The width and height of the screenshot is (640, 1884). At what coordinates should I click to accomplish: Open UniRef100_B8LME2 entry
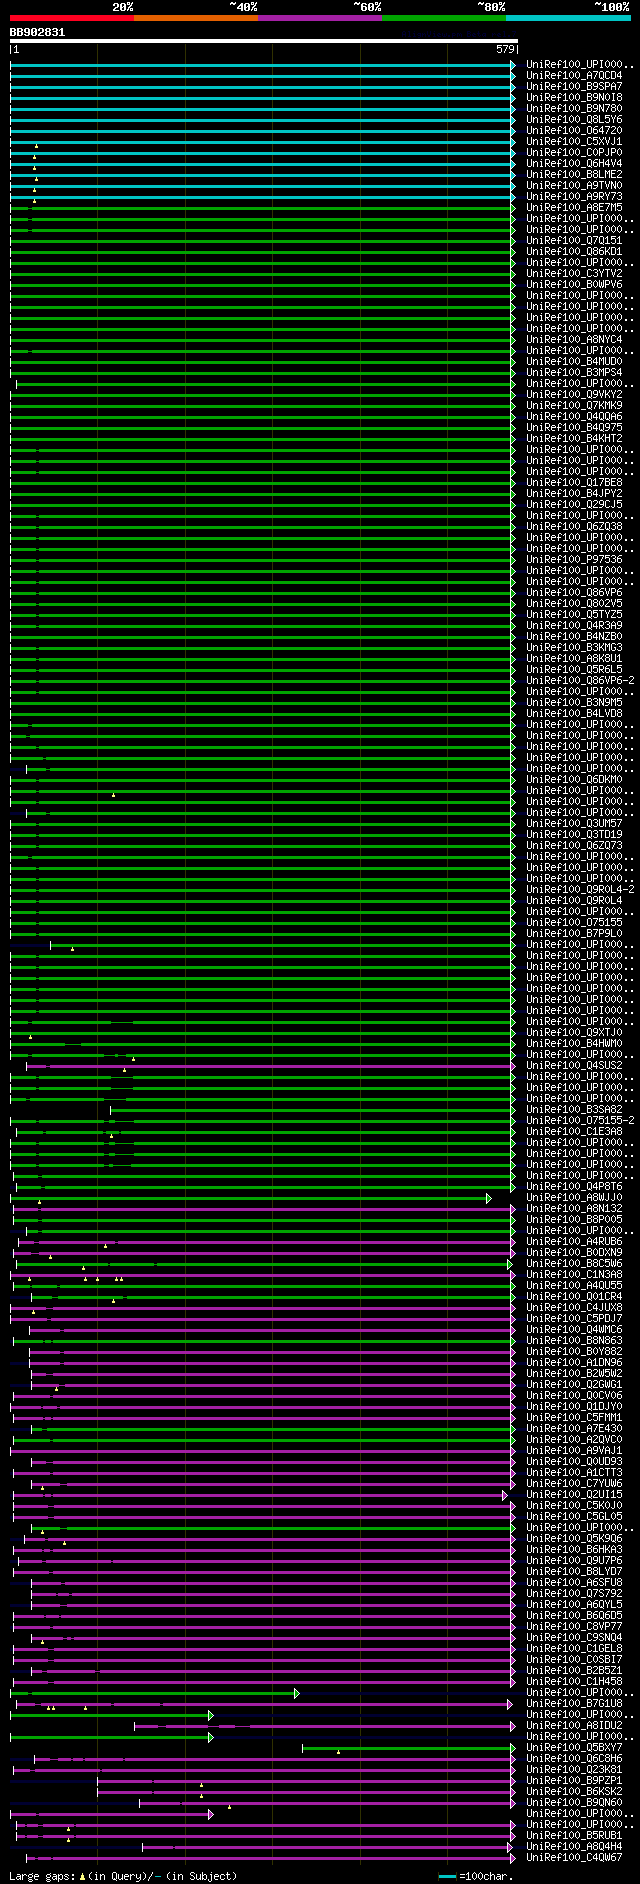click(x=574, y=175)
